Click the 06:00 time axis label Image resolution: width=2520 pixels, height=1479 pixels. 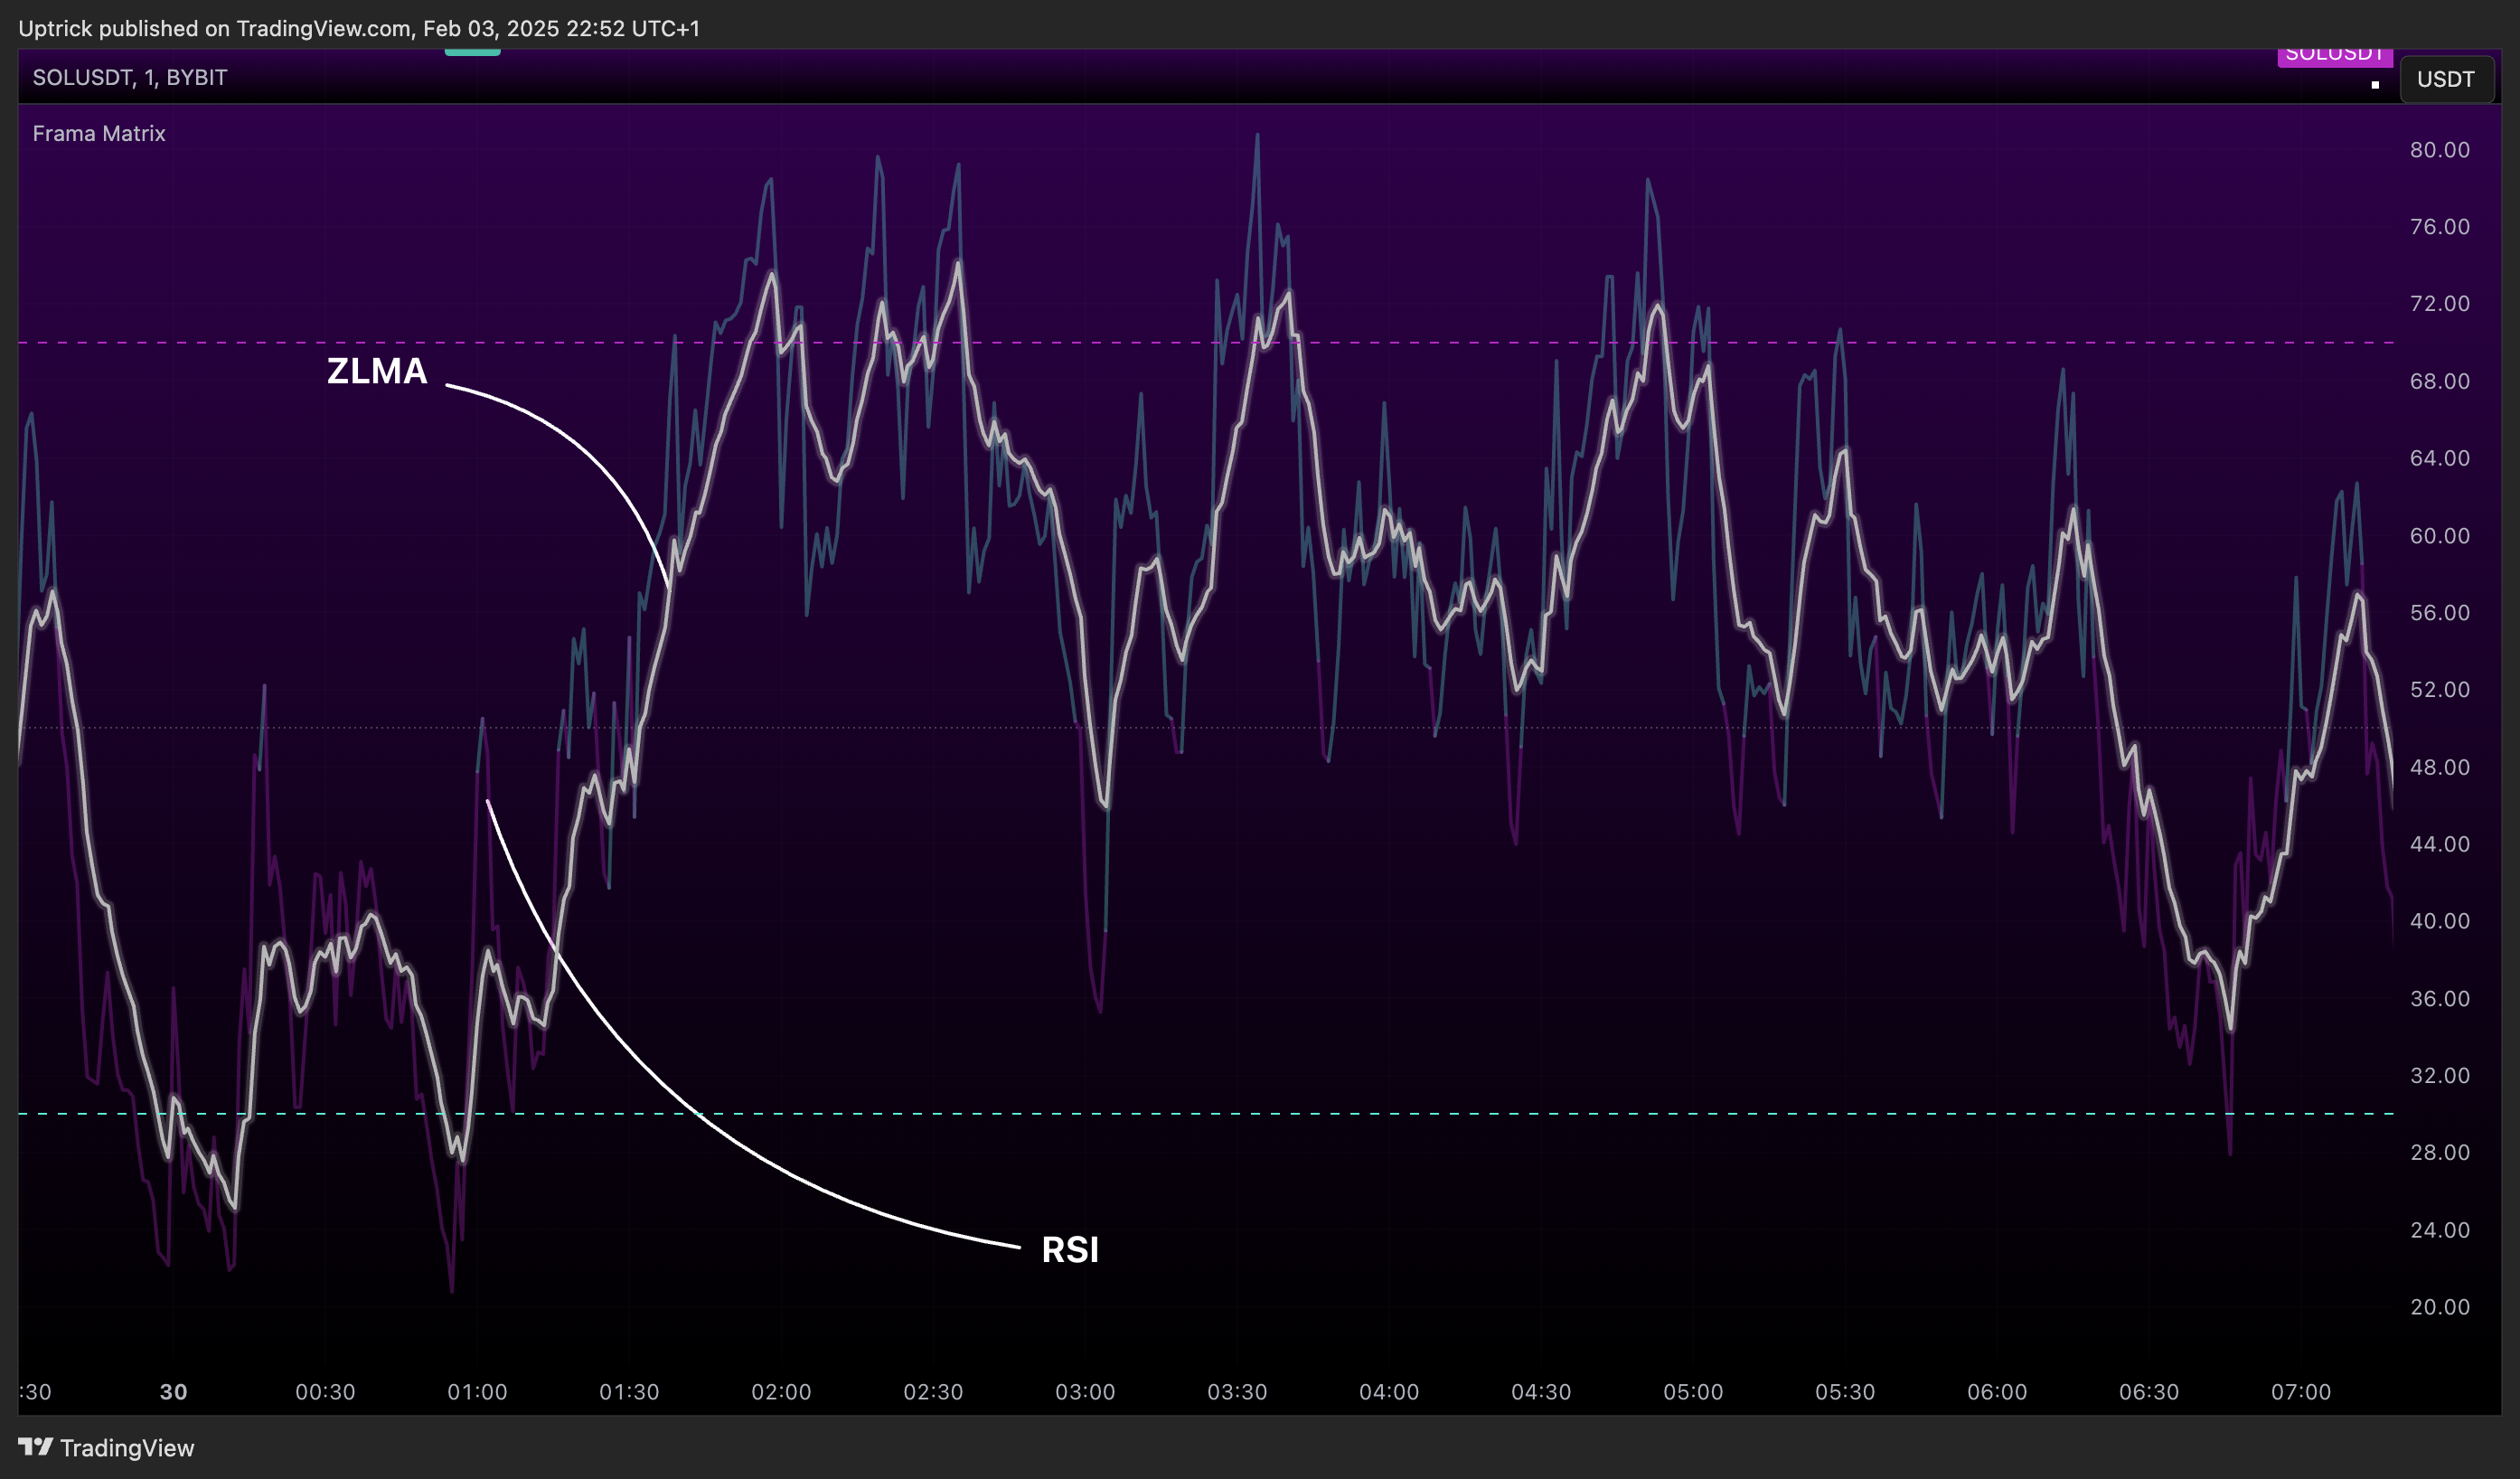(1997, 1392)
